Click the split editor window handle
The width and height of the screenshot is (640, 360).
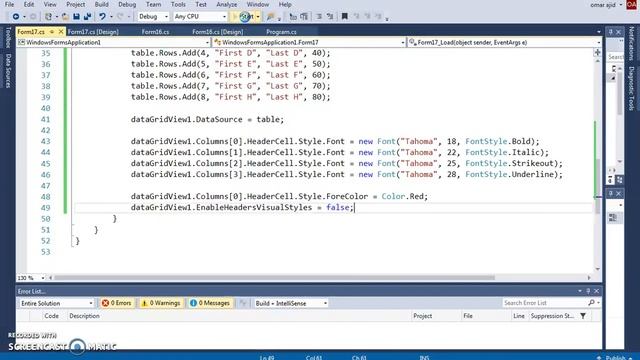(x=598, y=52)
